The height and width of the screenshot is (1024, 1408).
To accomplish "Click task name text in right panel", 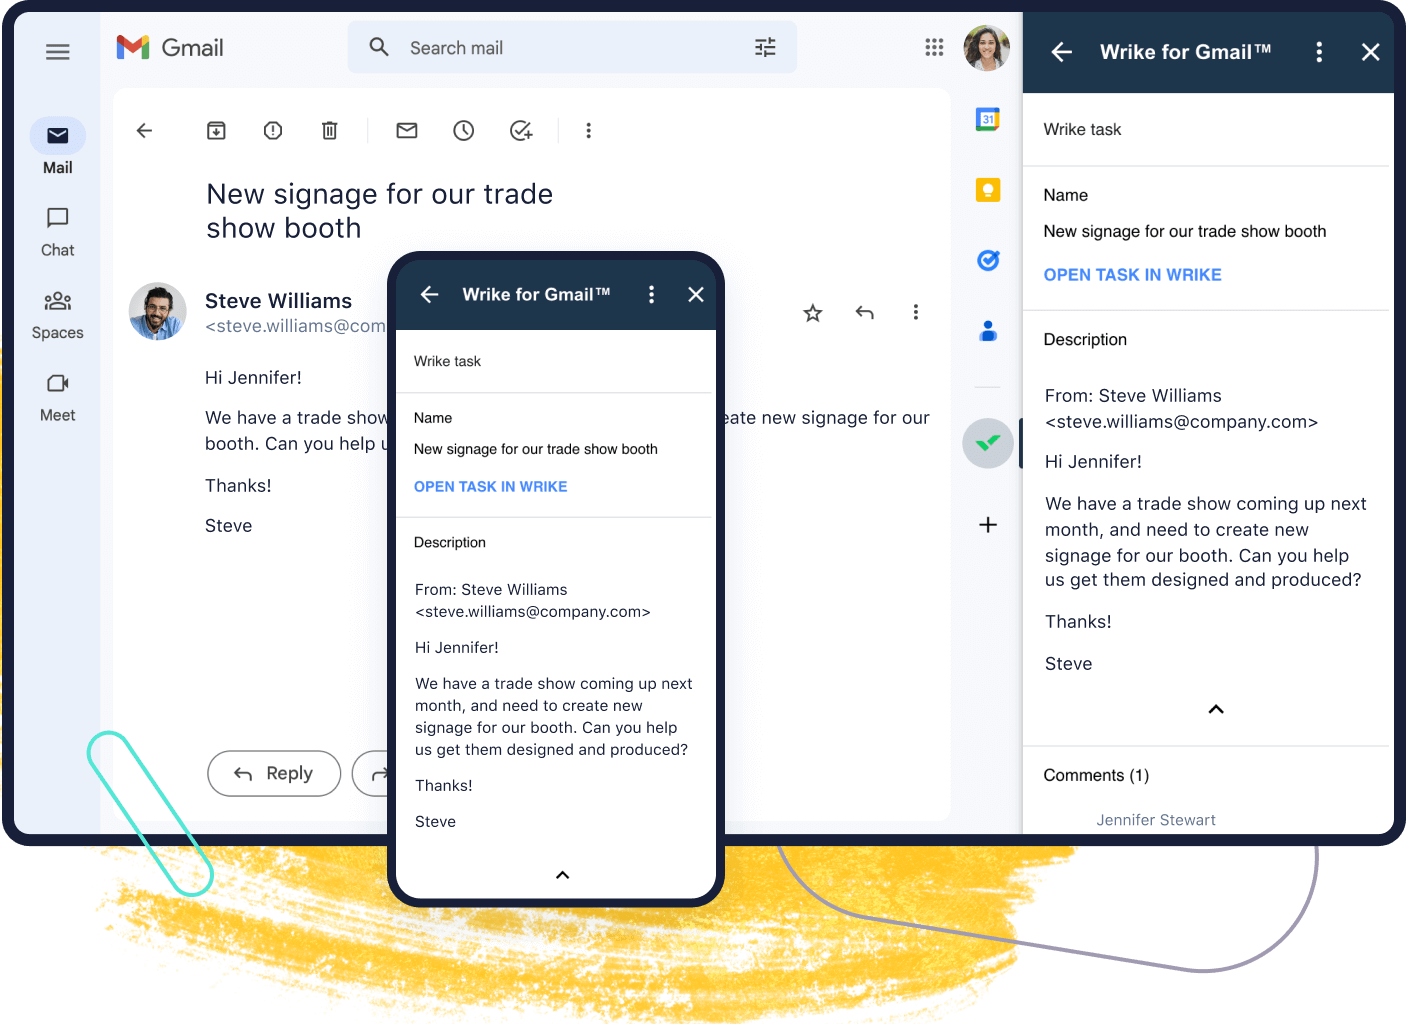I will pyautogui.click(x=1185, y=231).
